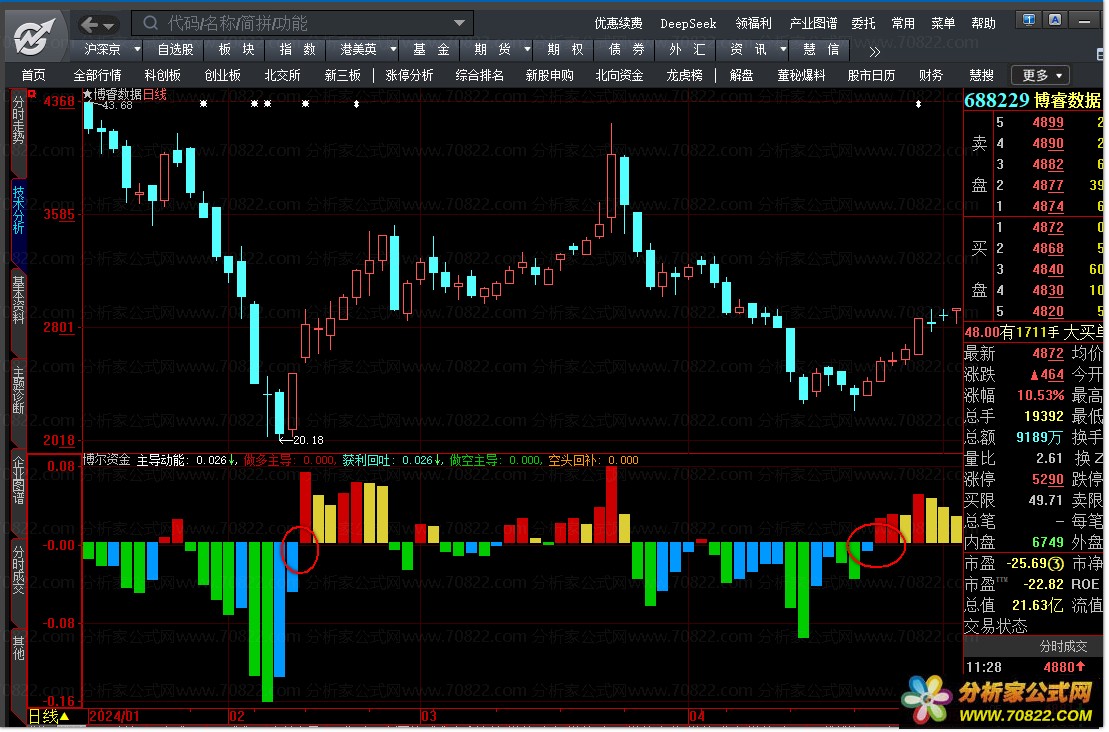Click the double-chevron toolbar overflow icon
Screen dimensions: 1109x732
coord(875,51)
